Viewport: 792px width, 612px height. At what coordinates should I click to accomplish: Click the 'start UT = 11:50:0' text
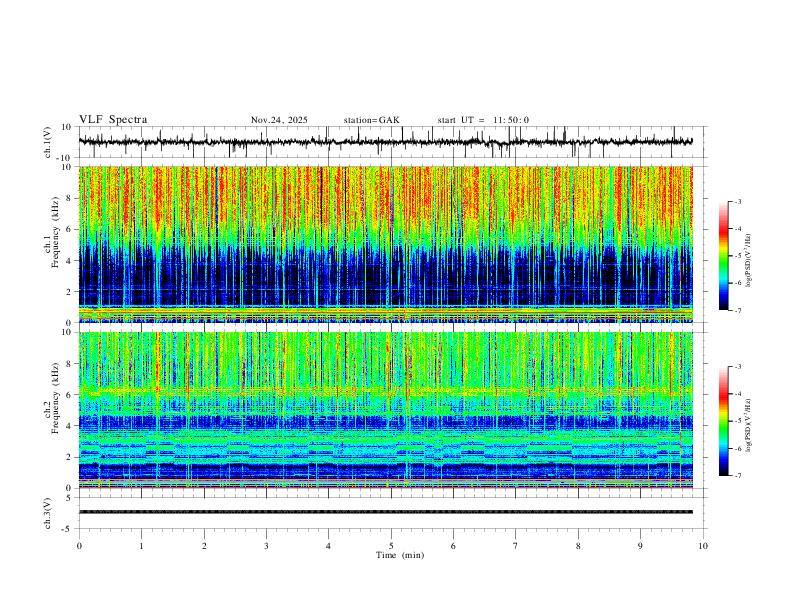point(483,120)
